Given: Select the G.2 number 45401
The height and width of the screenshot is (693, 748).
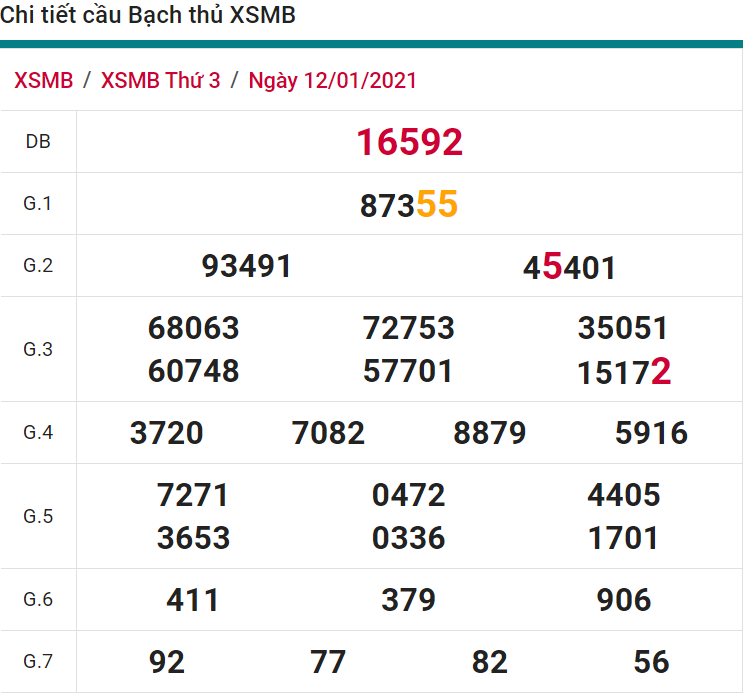Looking at the screenshot, I should tap(569, 268).
